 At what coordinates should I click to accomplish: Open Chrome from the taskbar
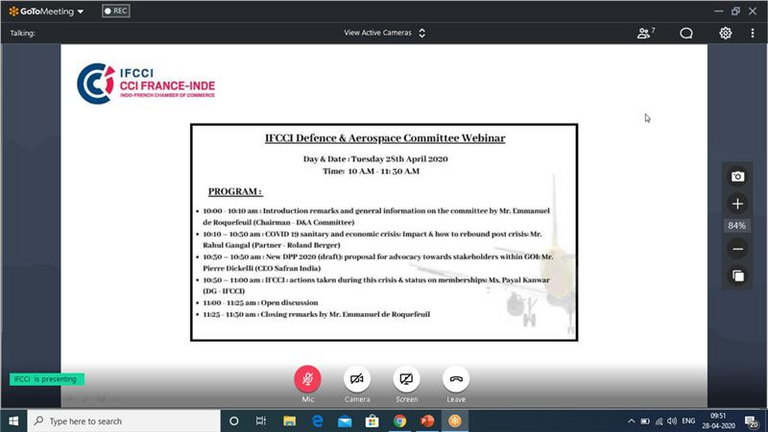pyautogui.click(x=399, y=421)
